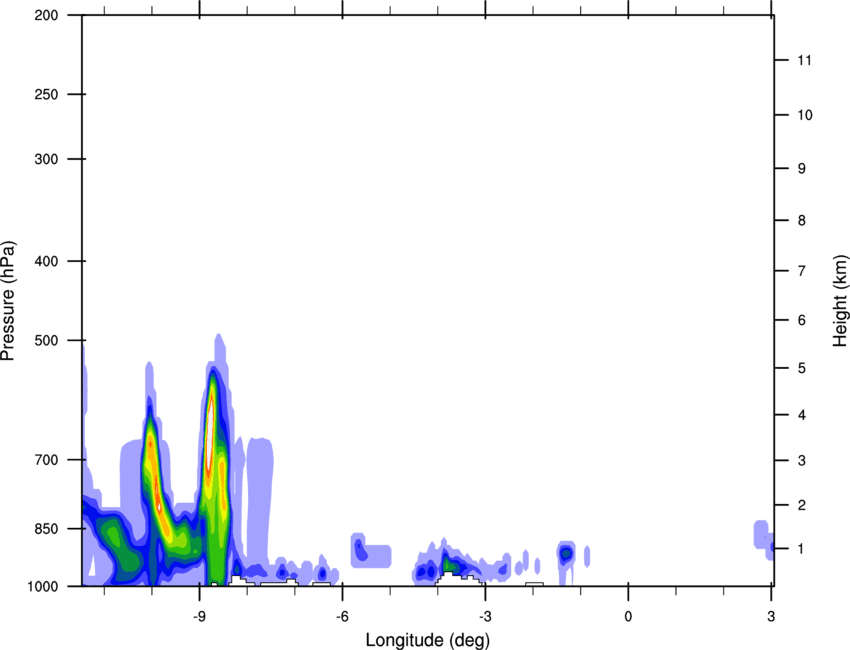Click the 'Pressure (hPa)' axis title
The width and height of the screenshot is (850, 650).
pyautogui.click(x=8, y=301)
